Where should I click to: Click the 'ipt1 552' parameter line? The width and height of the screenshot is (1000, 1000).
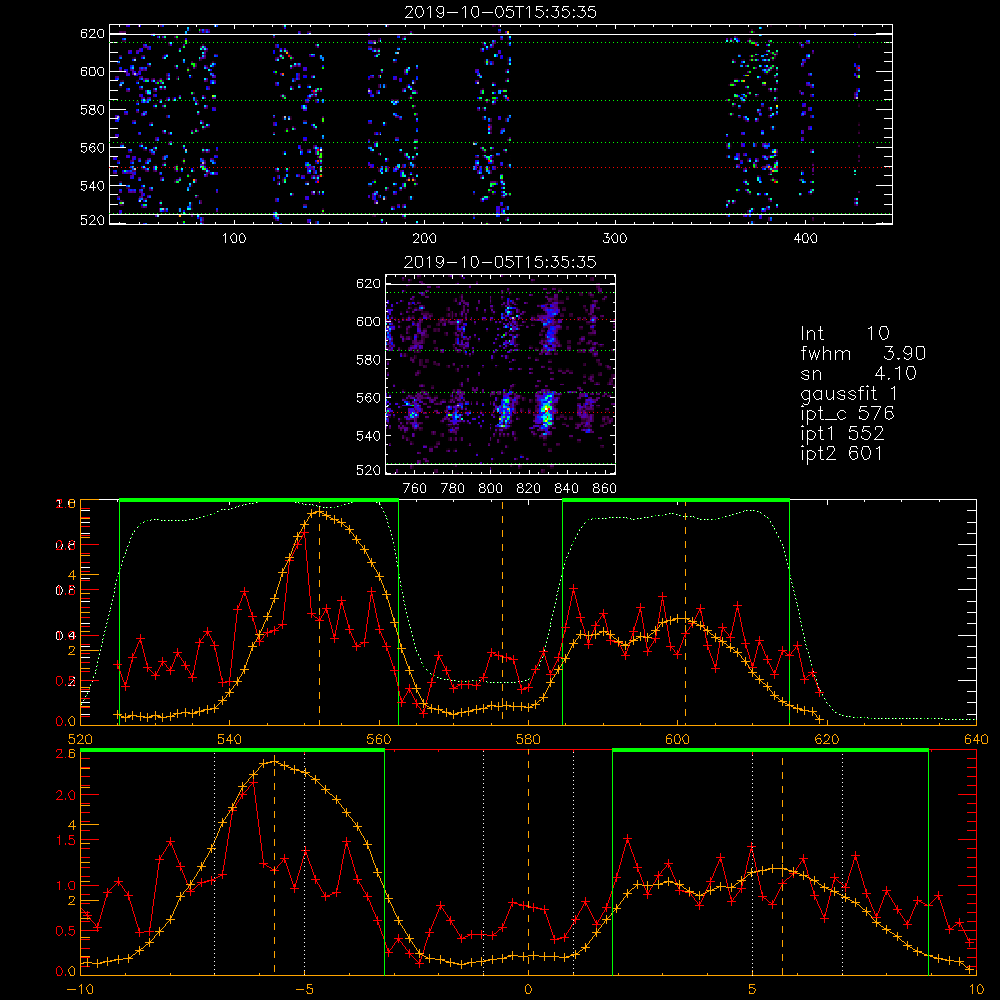842,434
